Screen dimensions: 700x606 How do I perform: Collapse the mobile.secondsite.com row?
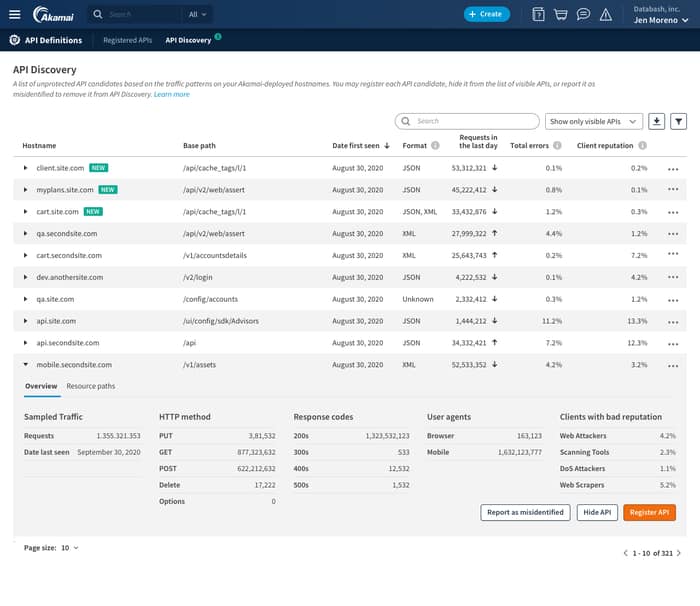[x=26, y=365]
